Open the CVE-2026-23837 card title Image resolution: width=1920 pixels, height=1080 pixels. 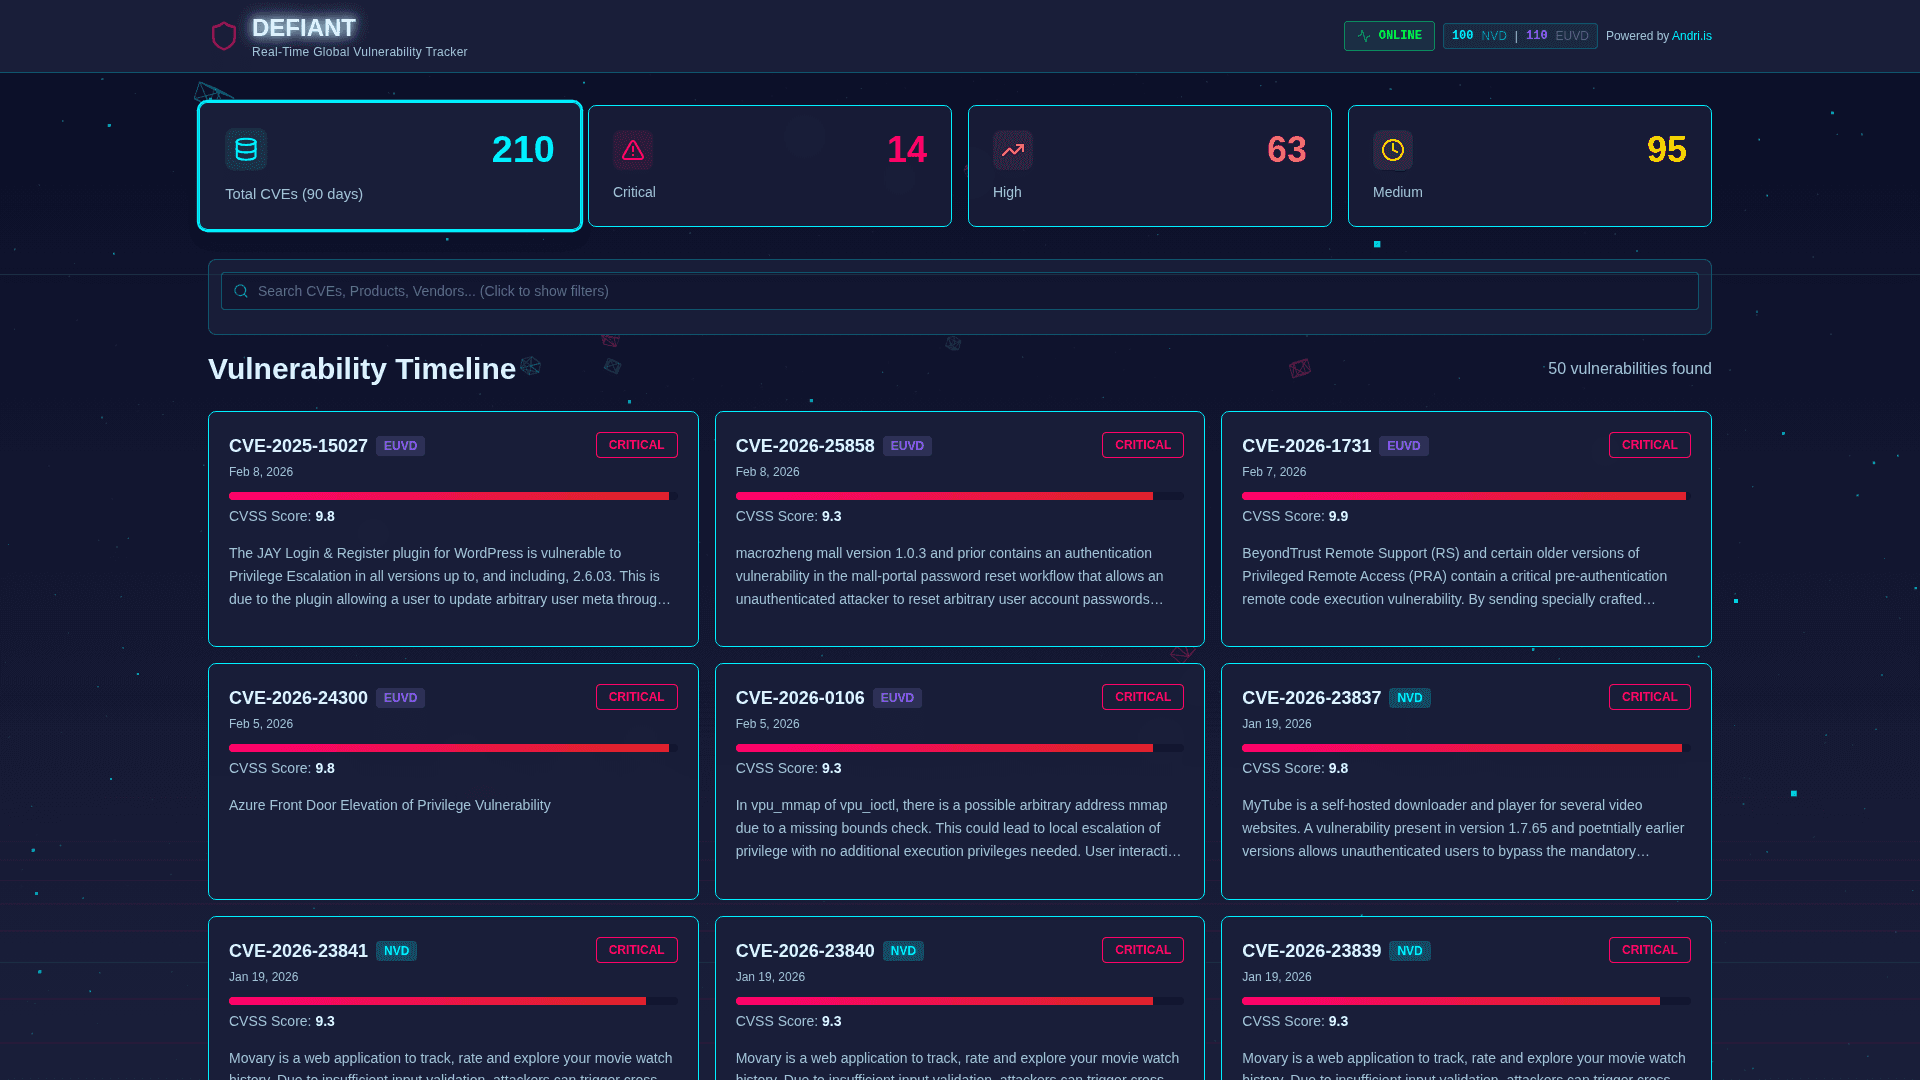click(x=1311, y=698)
